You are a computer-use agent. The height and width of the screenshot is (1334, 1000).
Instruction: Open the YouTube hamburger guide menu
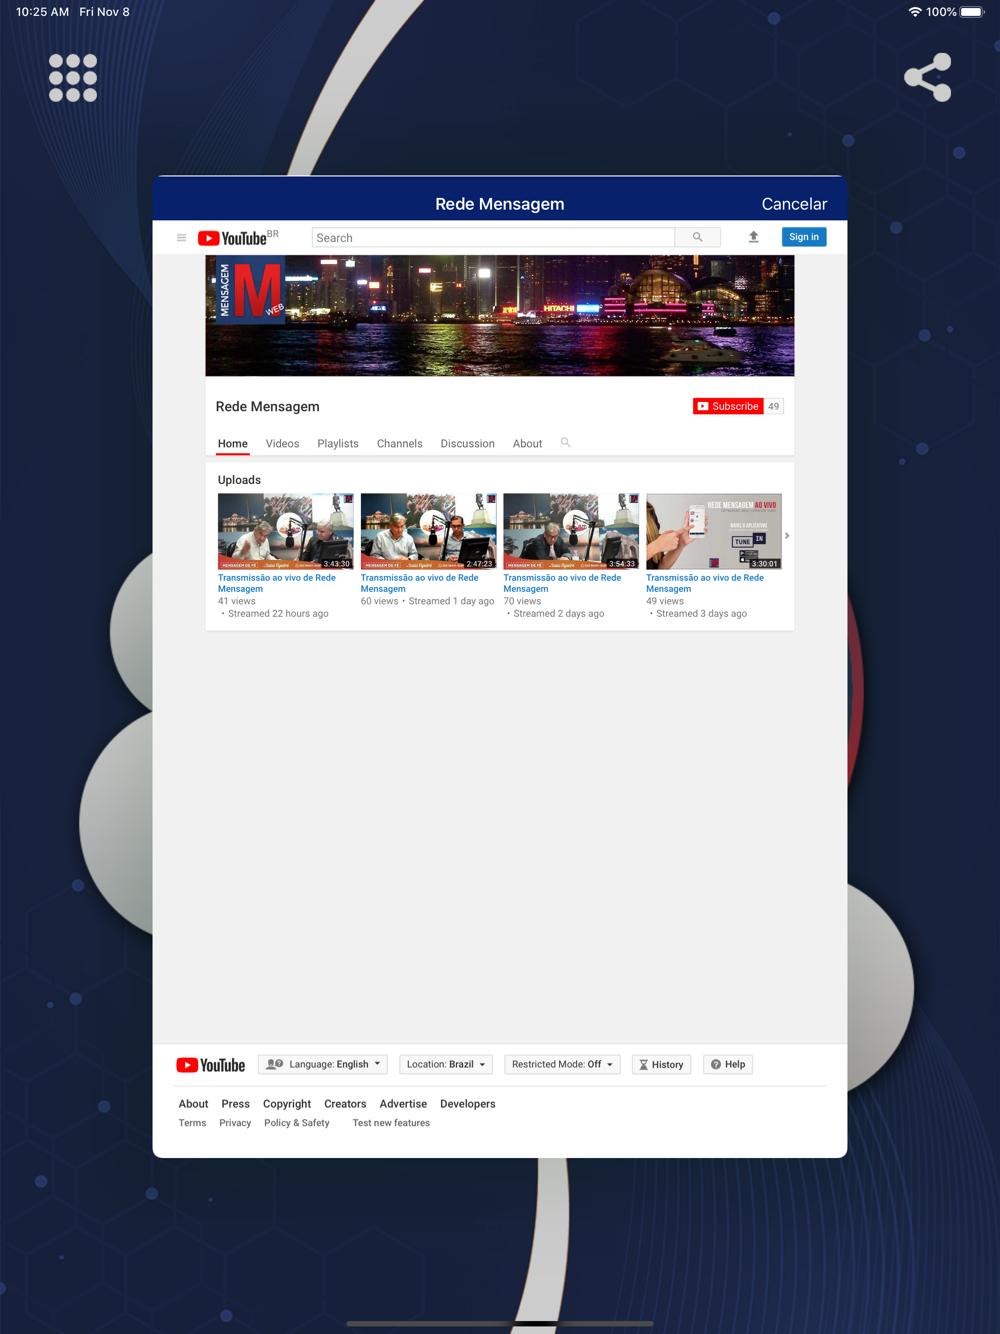coord(181,238)
